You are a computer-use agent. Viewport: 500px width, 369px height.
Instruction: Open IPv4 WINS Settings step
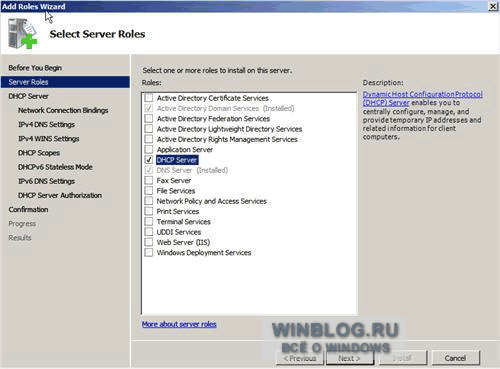[49, 139]
